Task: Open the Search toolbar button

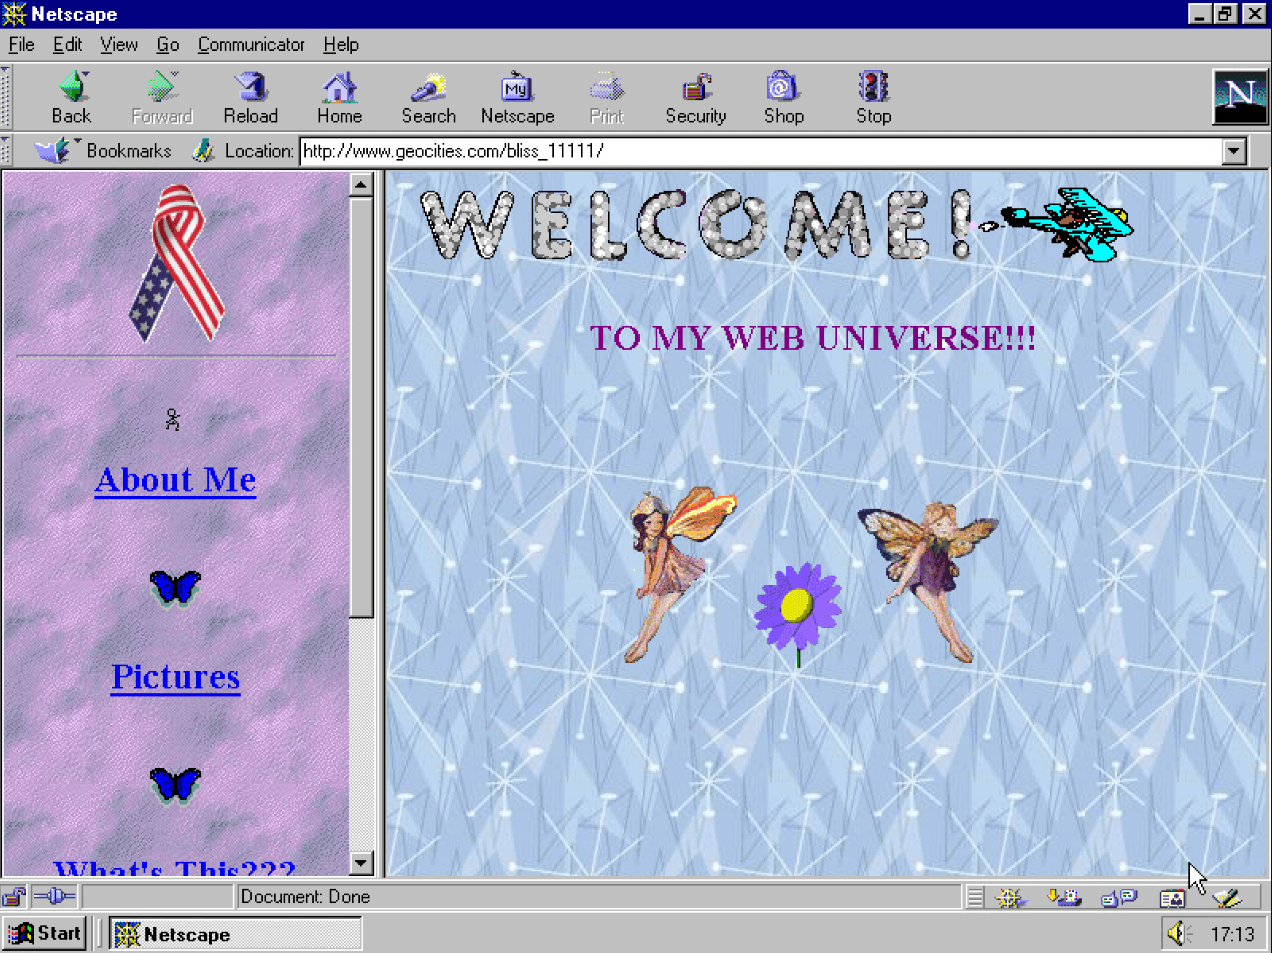Action: [428, 98]
